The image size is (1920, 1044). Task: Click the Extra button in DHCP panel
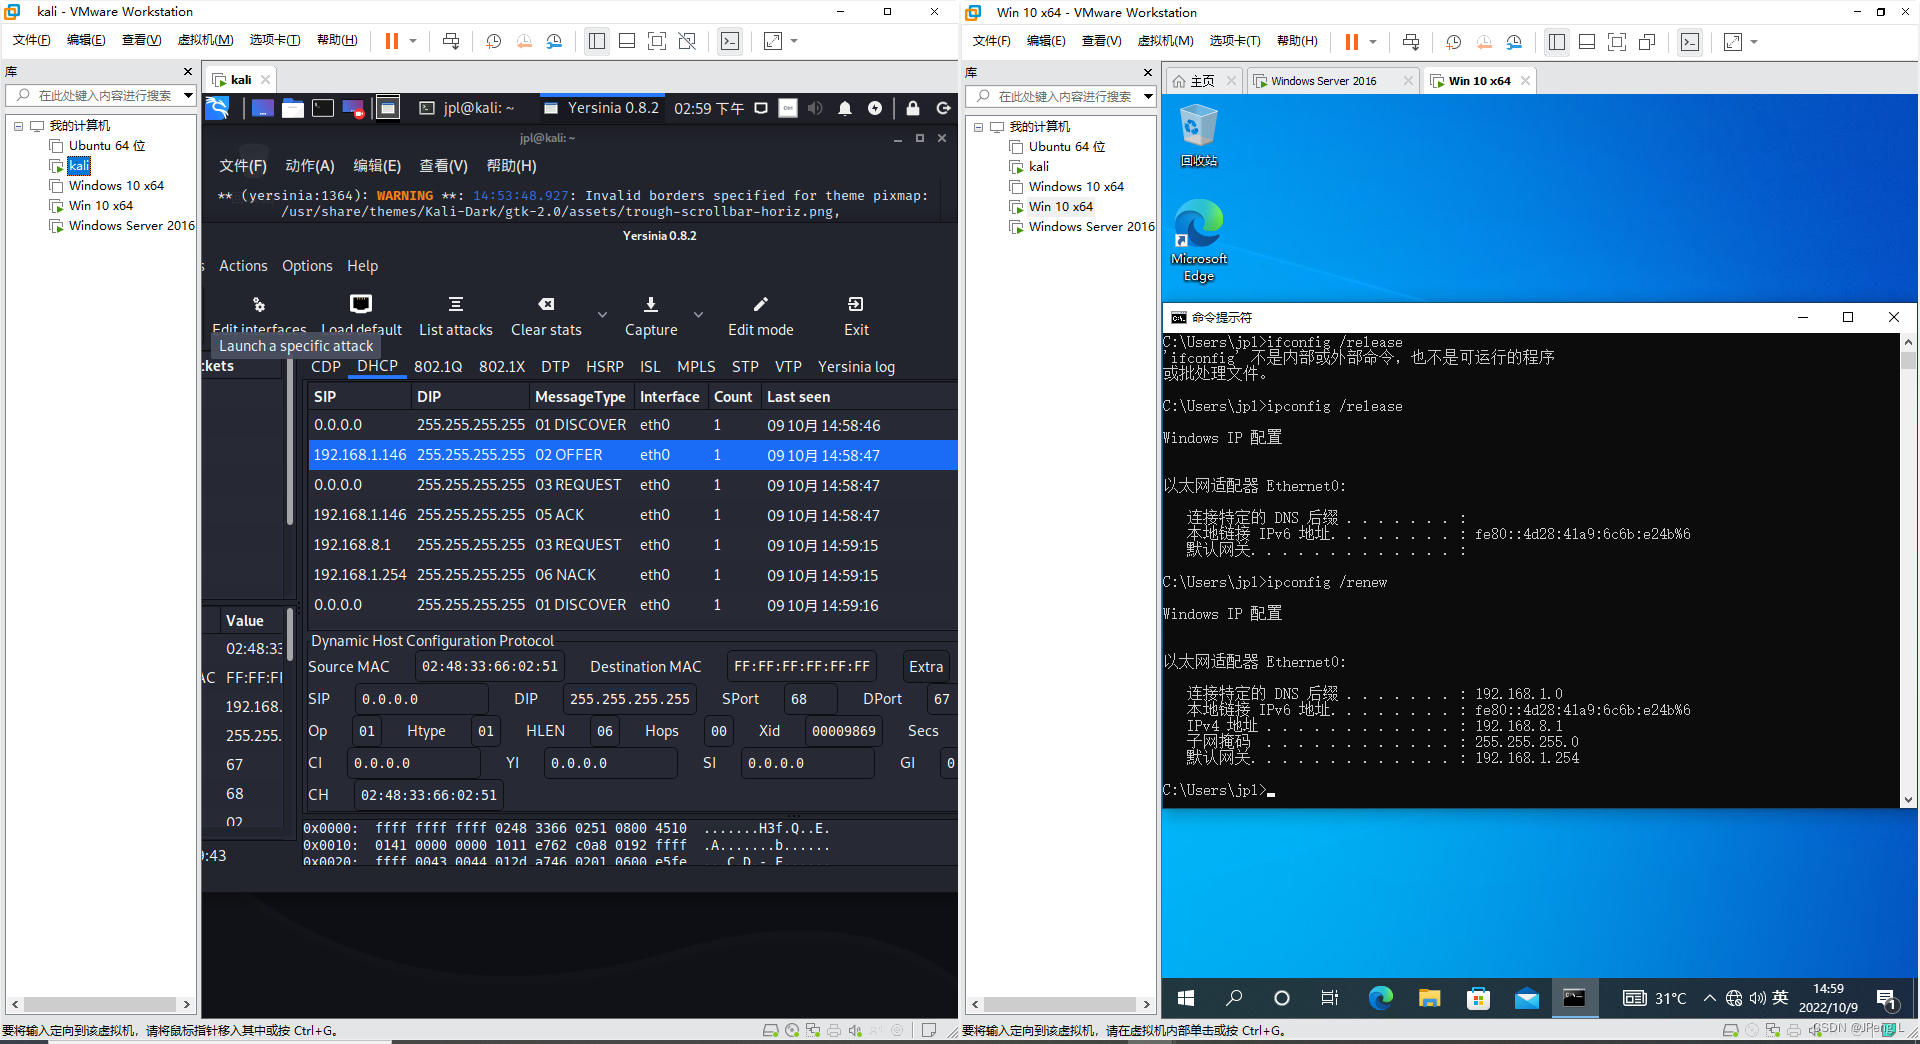pyautogui.click(x=926, y=667)
